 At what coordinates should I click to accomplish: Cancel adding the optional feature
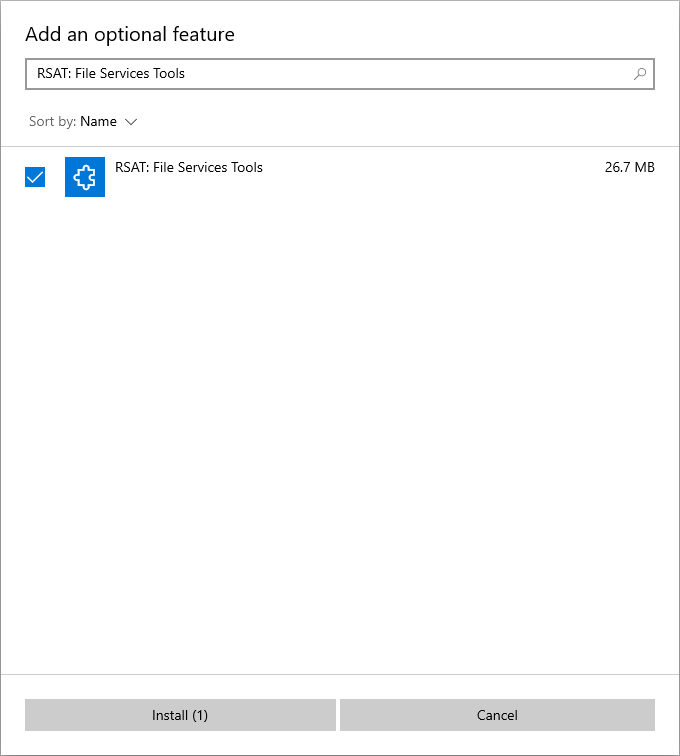coord(497,715)
